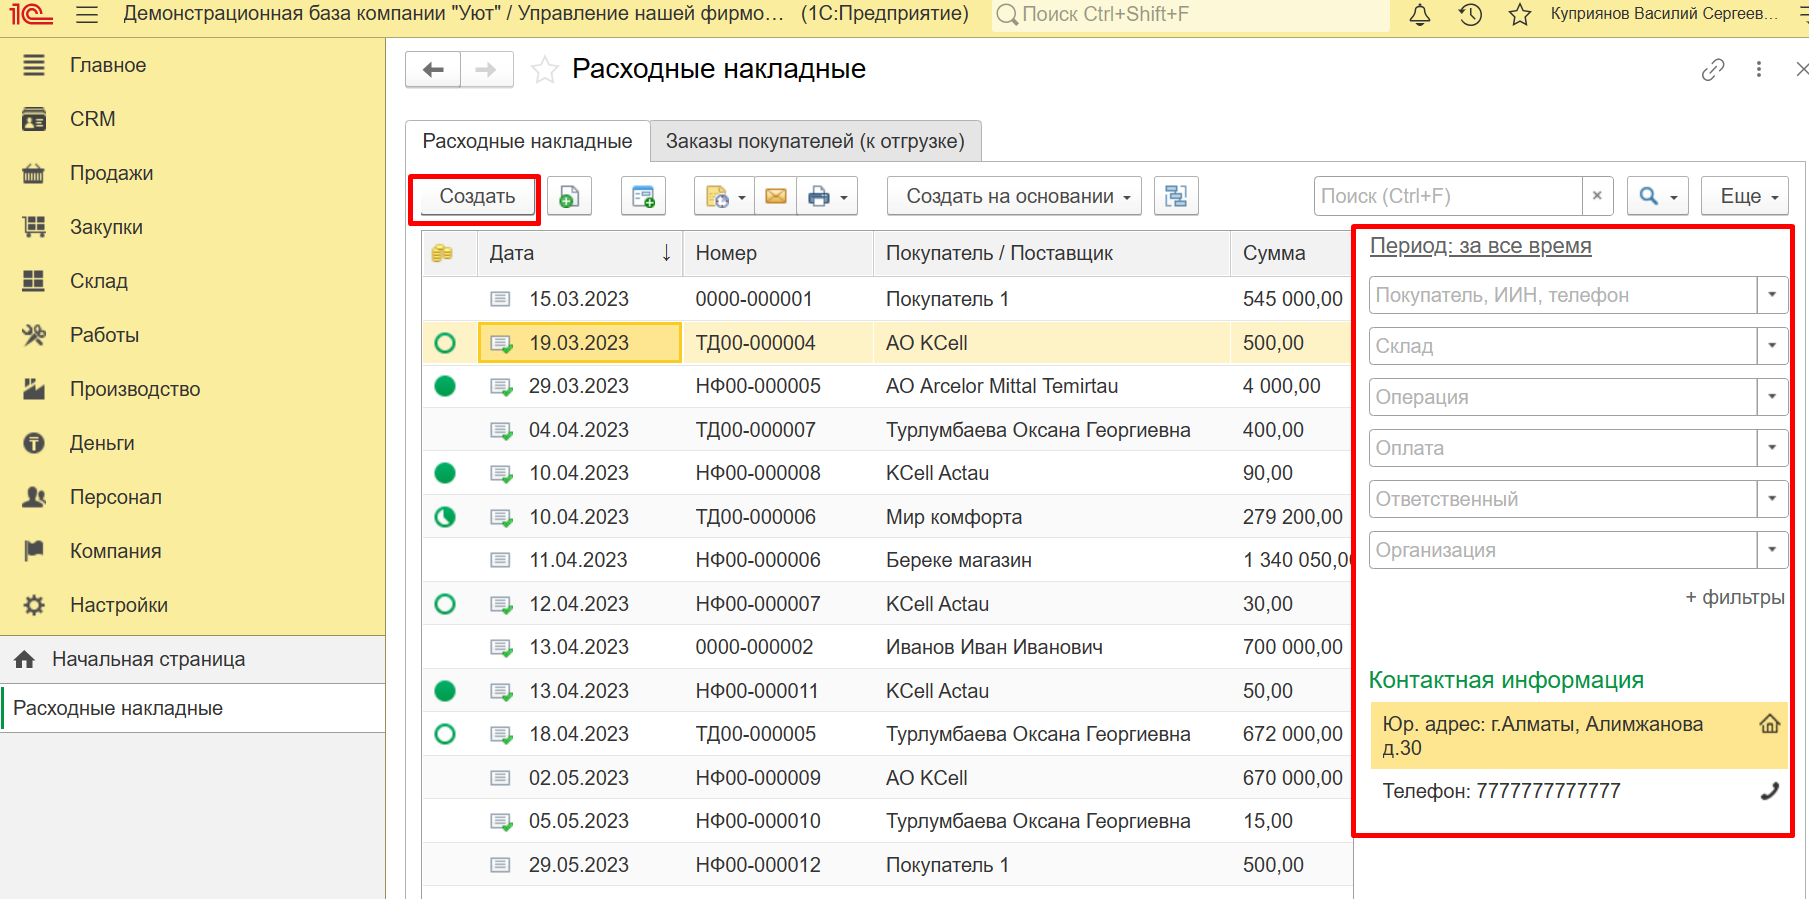Screen dimensions: 1809x899
Task: Open the Продажи section in sidebar
Action: tap(111, 173)
